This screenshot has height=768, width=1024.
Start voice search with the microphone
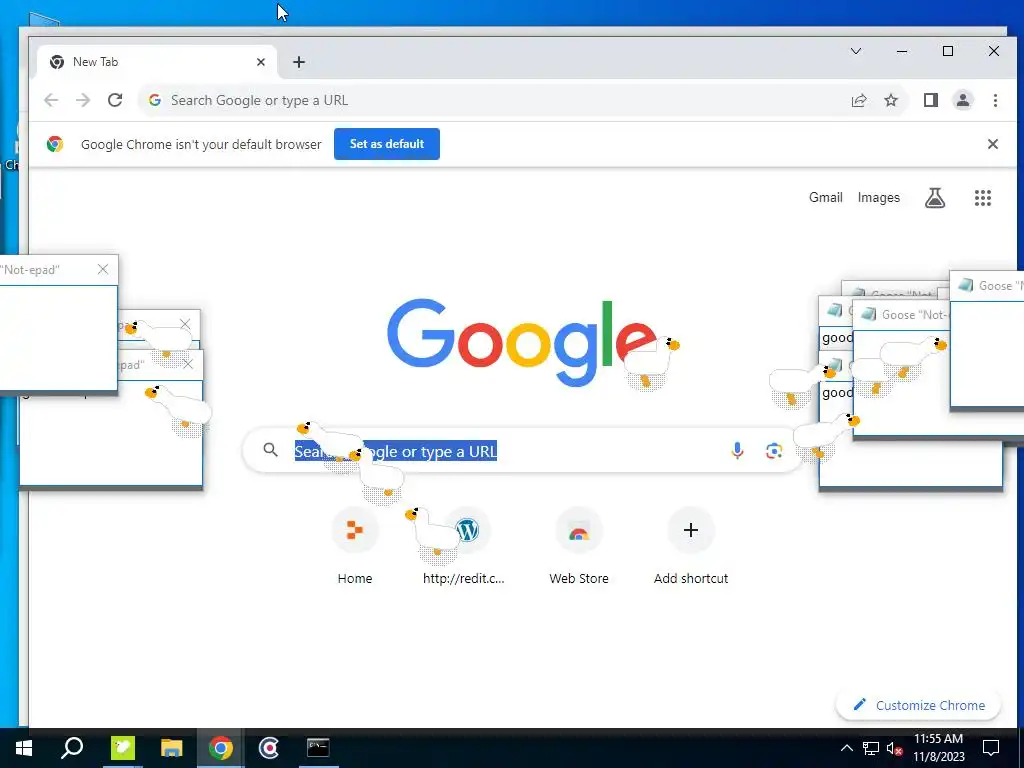tap(737, 451)
